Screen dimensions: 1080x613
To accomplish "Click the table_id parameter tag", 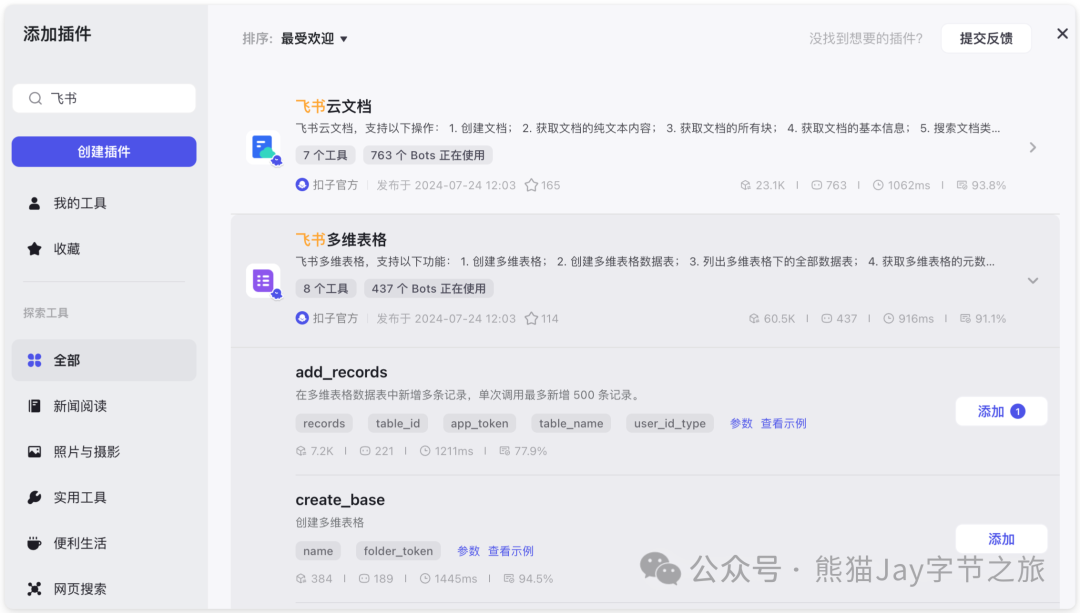I will pyautogui.click(x=397, y=424).
